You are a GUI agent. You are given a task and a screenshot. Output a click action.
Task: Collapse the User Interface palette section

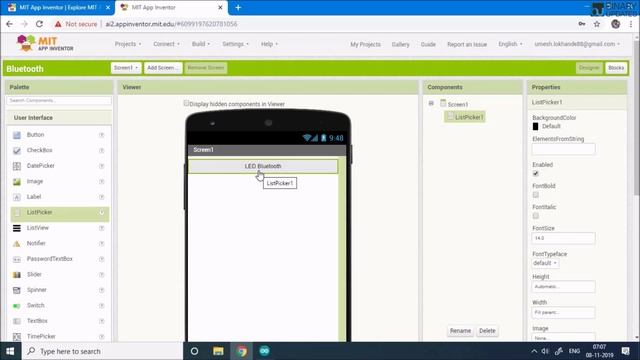pyautogui.click(x=59, y=118)
